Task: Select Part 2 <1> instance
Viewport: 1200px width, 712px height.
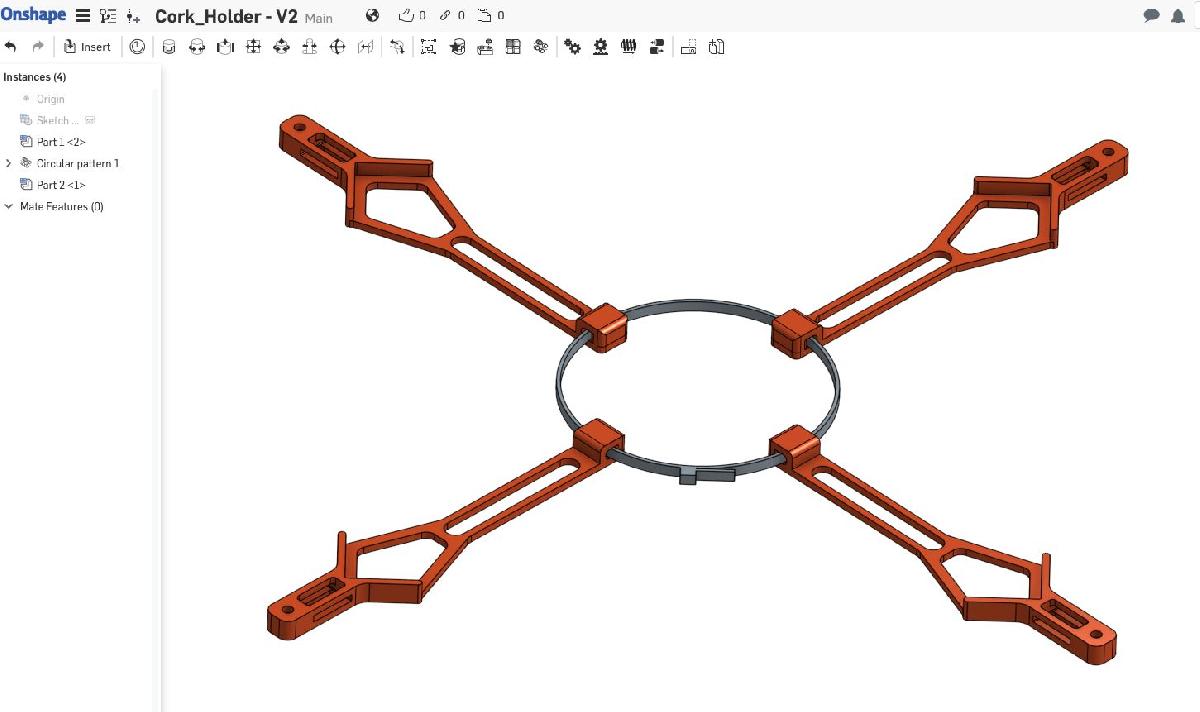Action: (61, 185)
